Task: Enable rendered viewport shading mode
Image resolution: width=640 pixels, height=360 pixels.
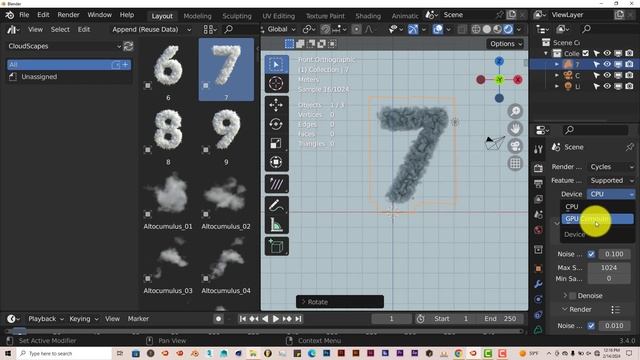Action: (508, 29)
